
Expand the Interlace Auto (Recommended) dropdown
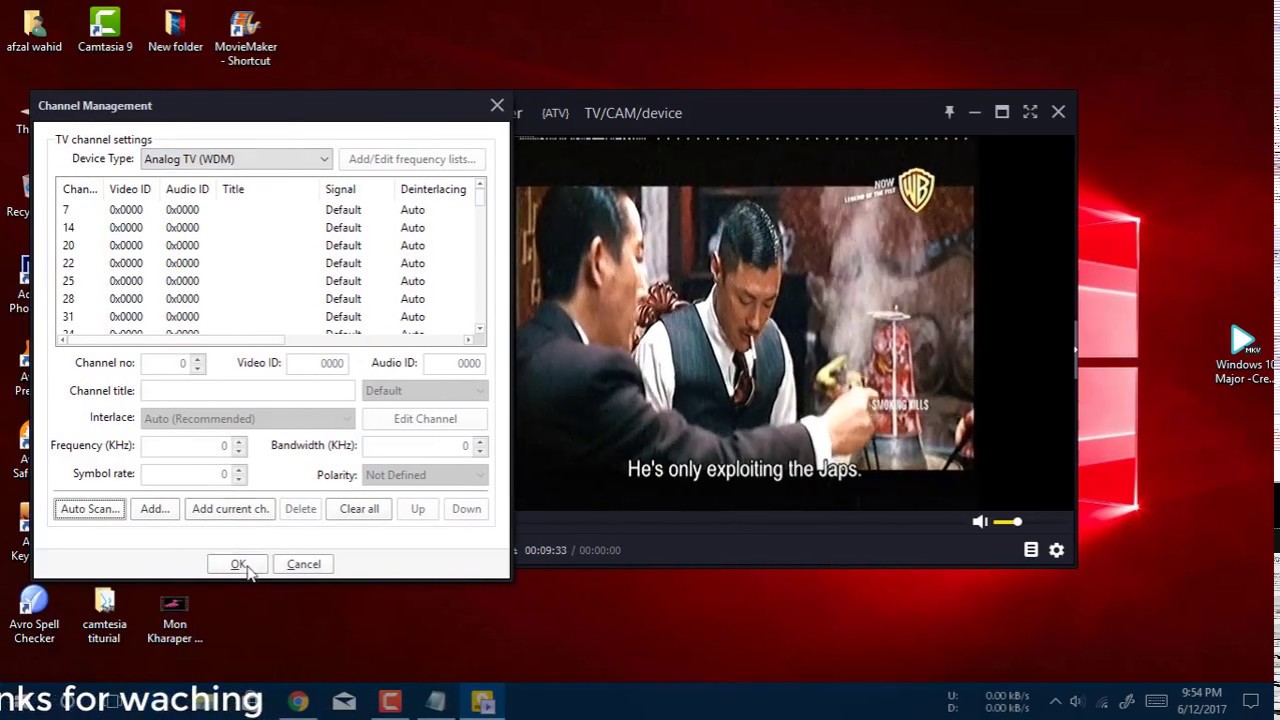[248, 419]
